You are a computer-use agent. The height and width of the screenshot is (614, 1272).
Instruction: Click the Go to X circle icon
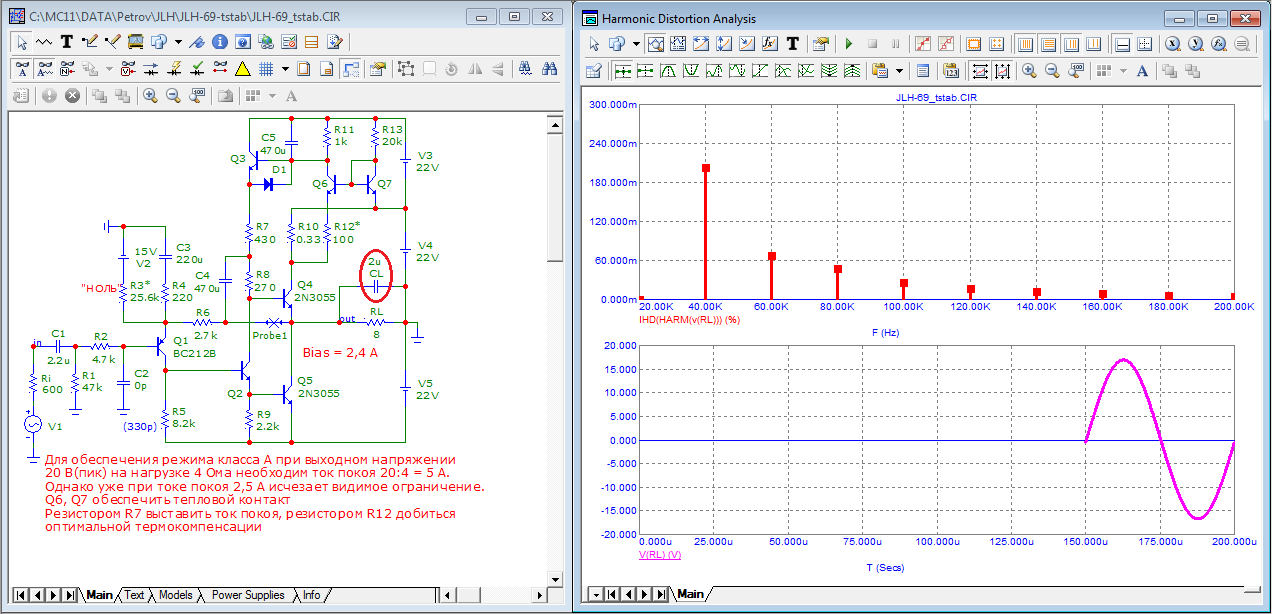click(1172, 44)
